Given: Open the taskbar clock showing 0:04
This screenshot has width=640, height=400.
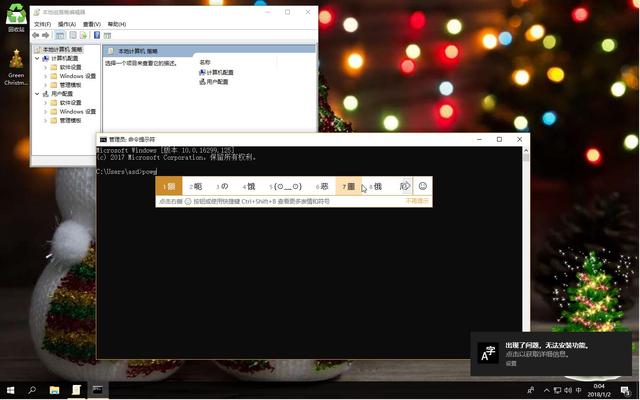Looking at the screenshot, I should click(599, 391).
